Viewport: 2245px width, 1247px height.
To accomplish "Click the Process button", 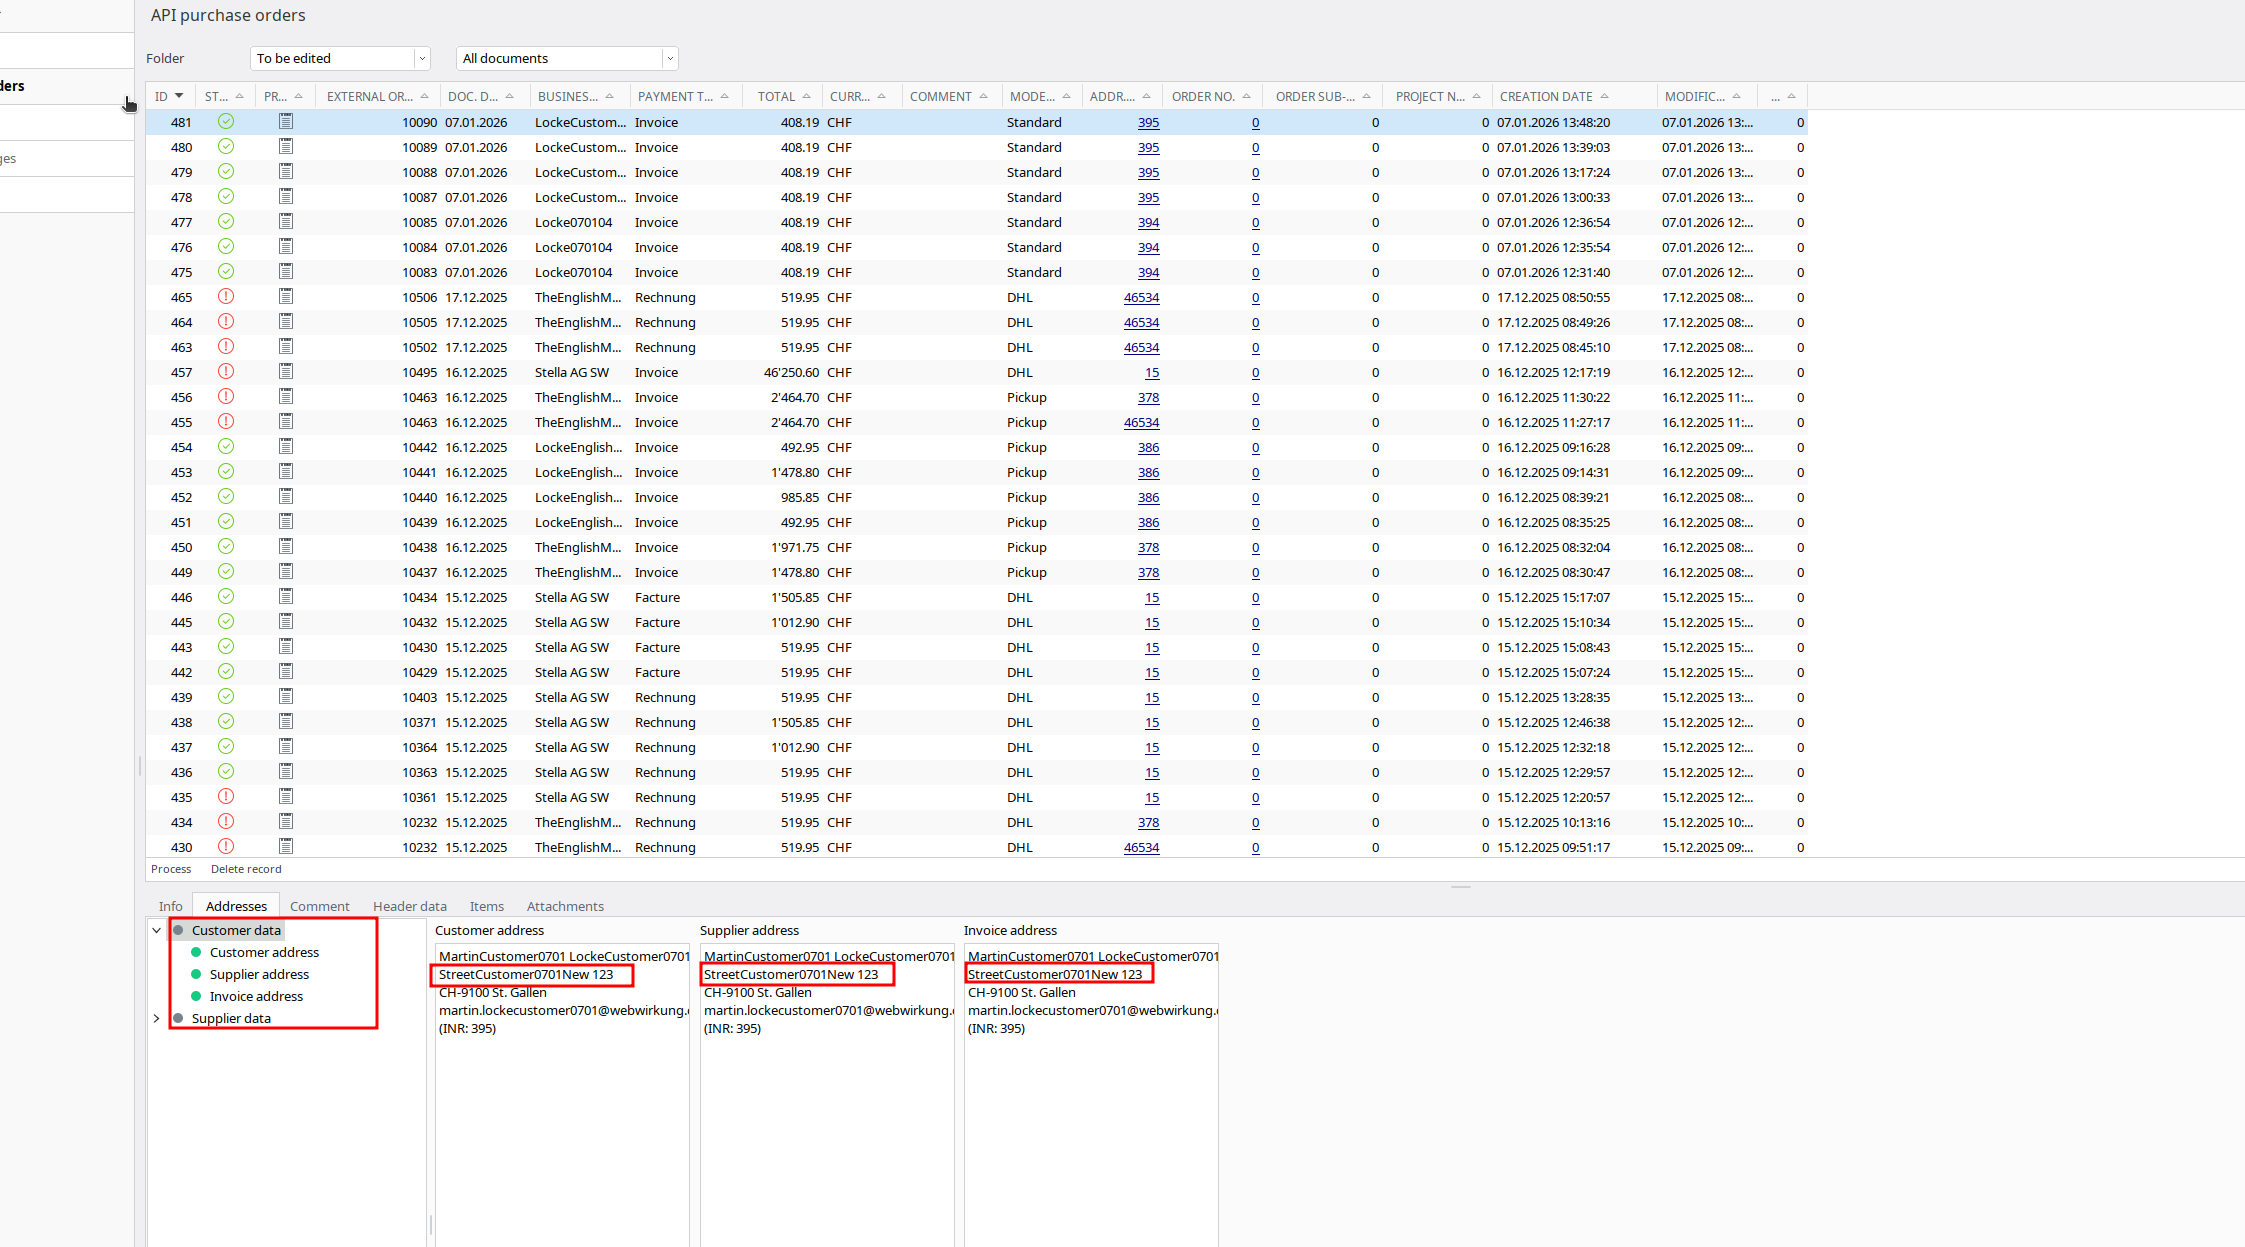I will pos(171,869).
